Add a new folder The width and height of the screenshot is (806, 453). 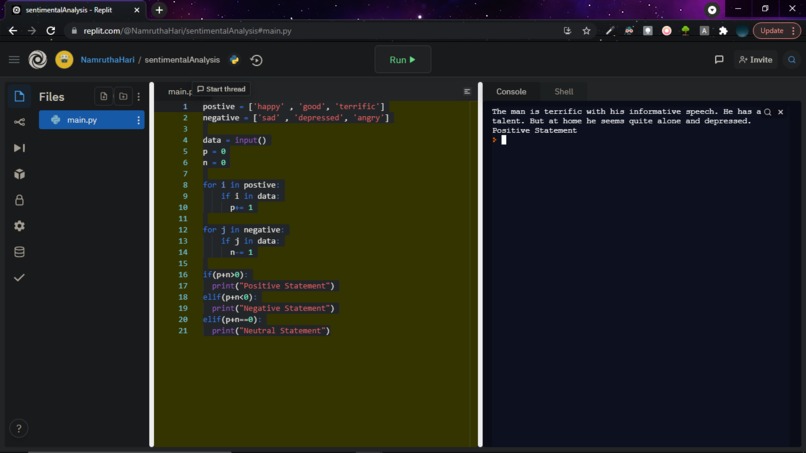123,97
